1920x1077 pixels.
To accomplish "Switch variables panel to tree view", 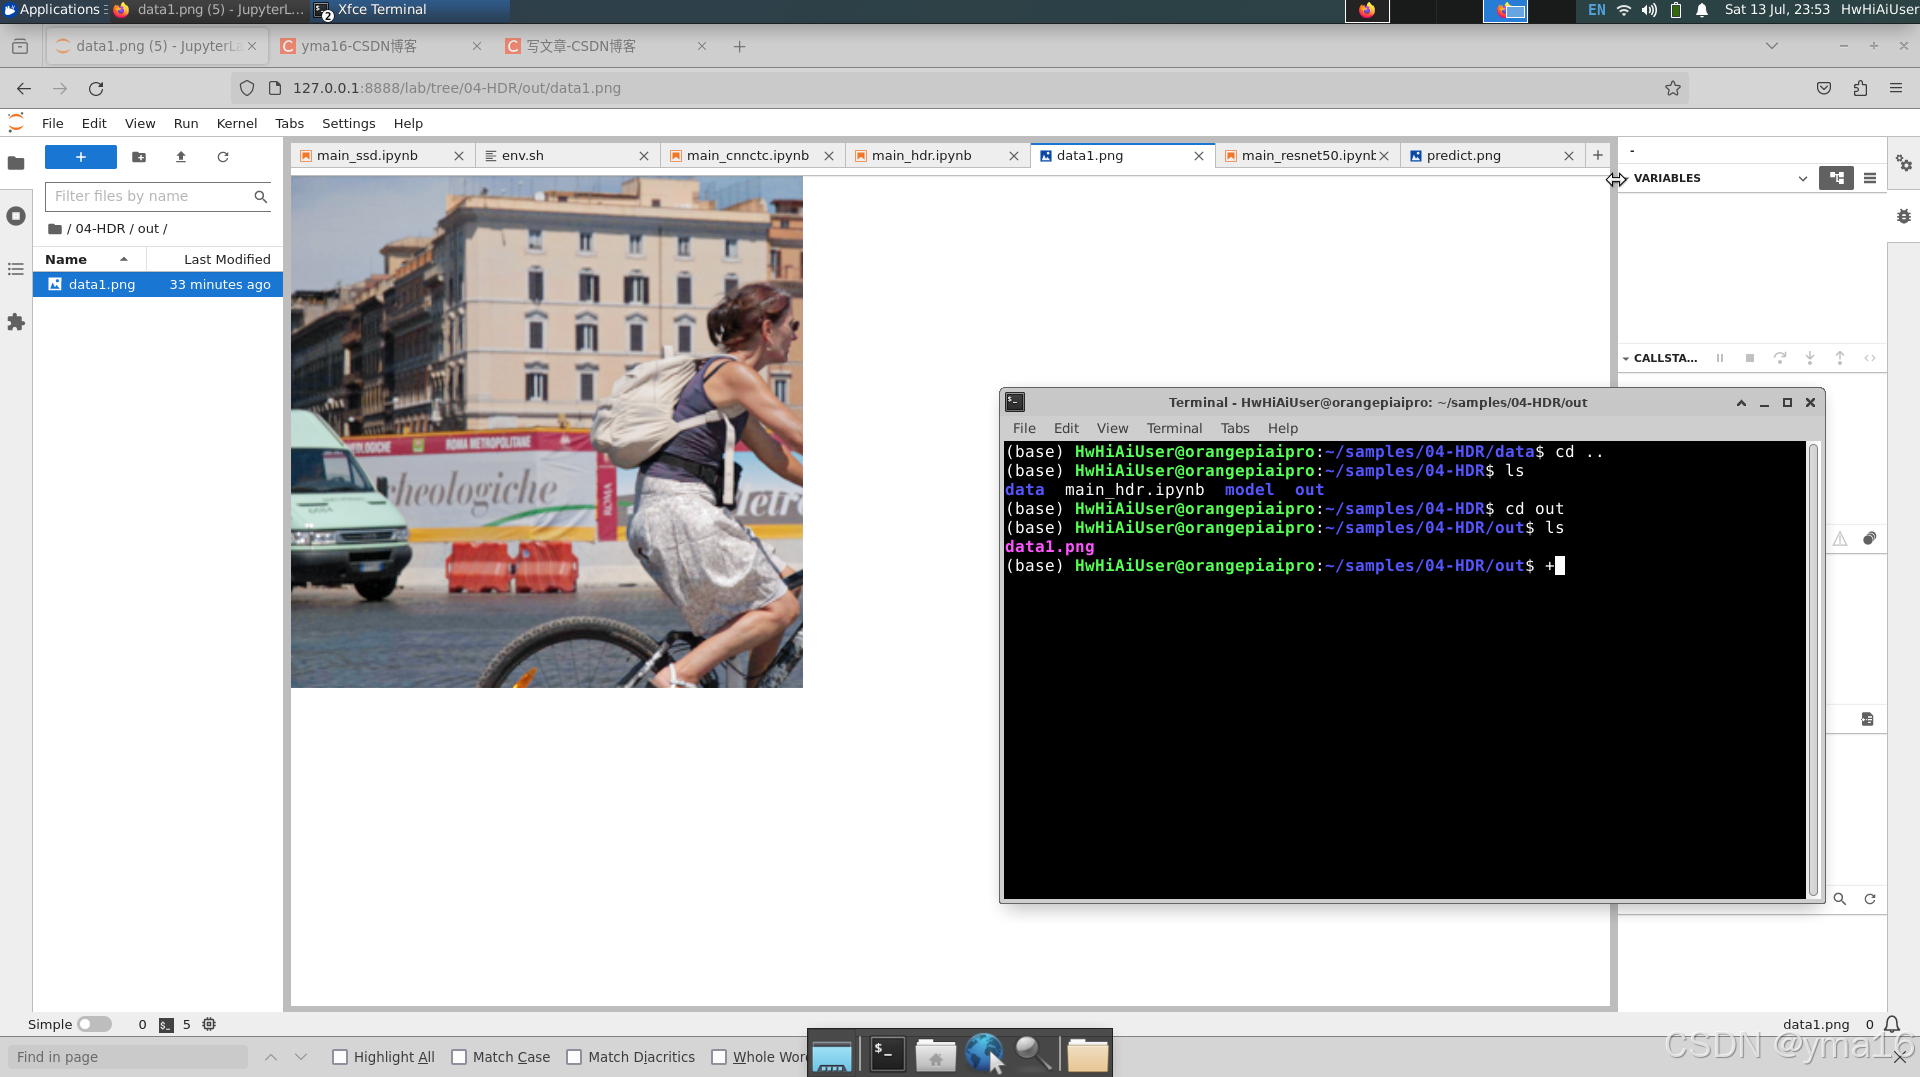I will (x=1836, y=178).
